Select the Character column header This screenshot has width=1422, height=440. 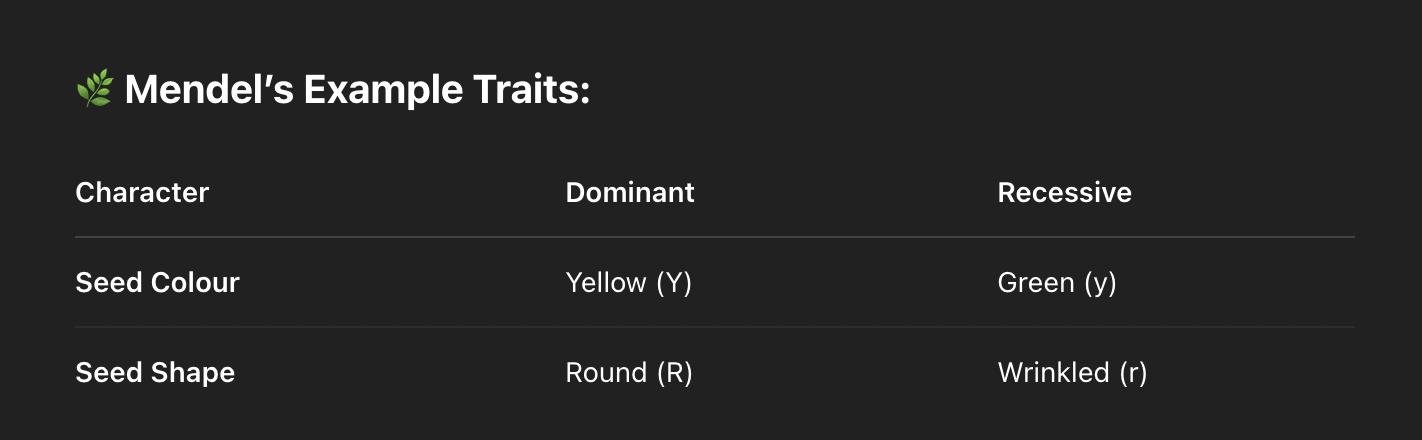pyautogui.click(x=142, y=192)
